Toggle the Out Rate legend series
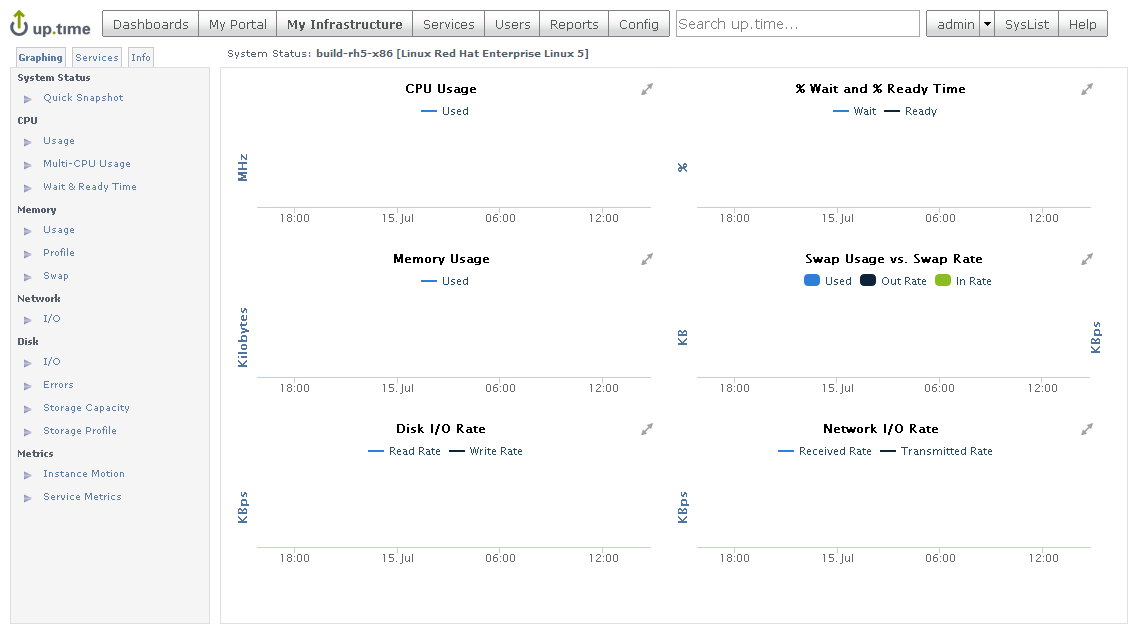 pos(893,281)
